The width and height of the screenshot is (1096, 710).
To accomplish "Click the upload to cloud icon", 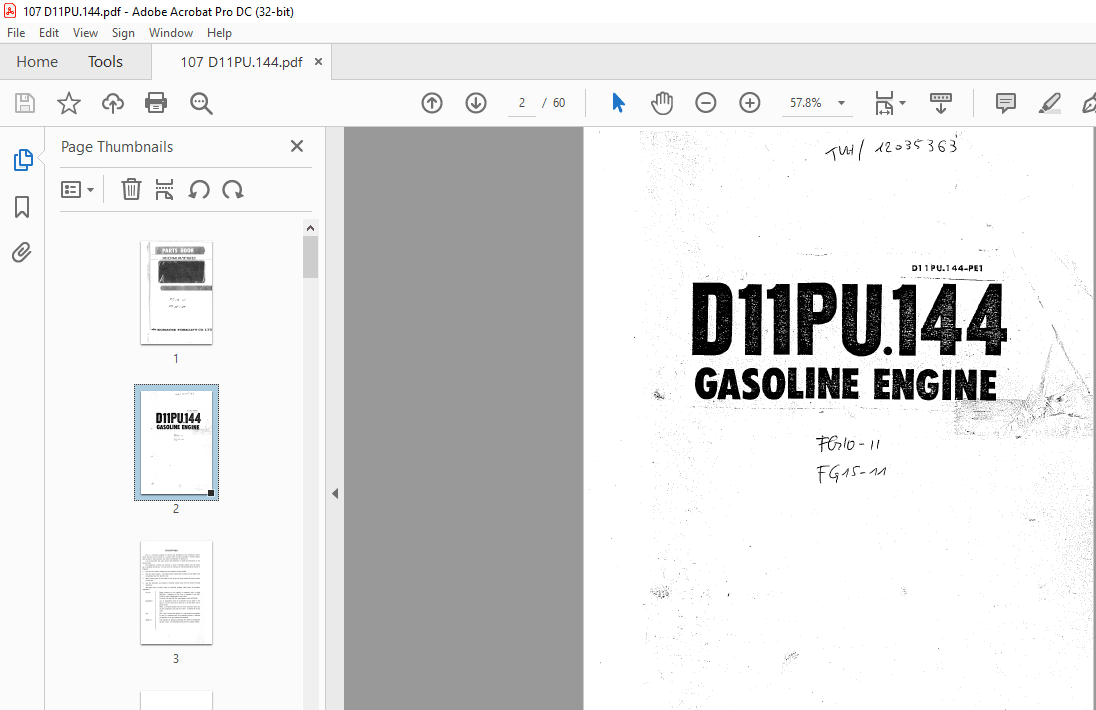I will pyautogui.click(x=113, y=103).
